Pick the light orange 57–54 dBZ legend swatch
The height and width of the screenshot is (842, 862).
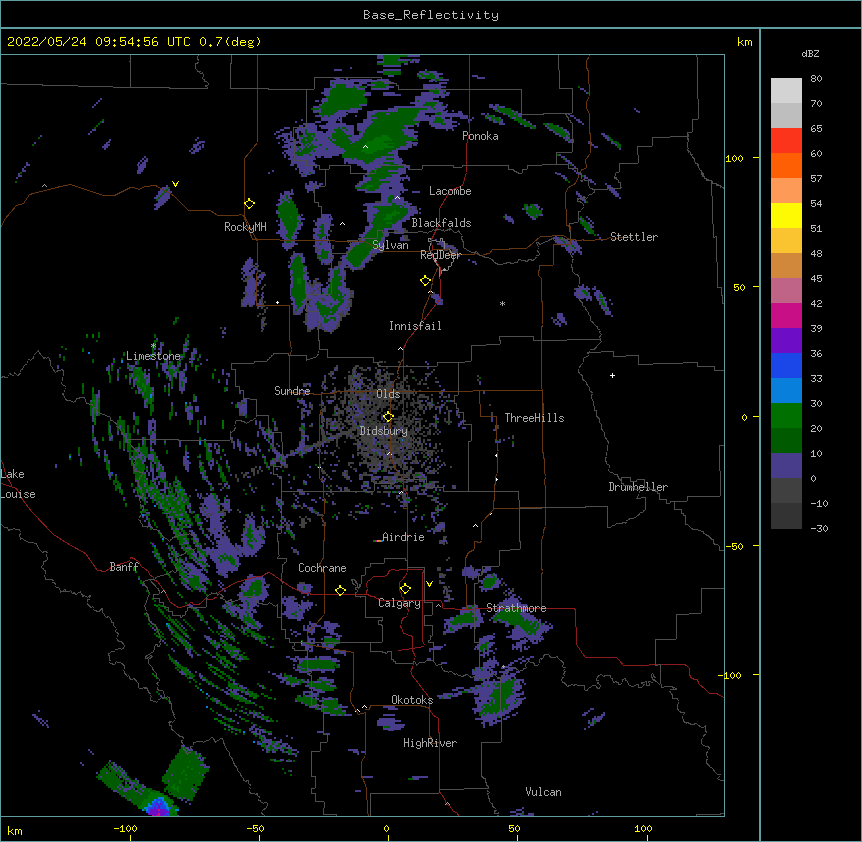[786, 191]
